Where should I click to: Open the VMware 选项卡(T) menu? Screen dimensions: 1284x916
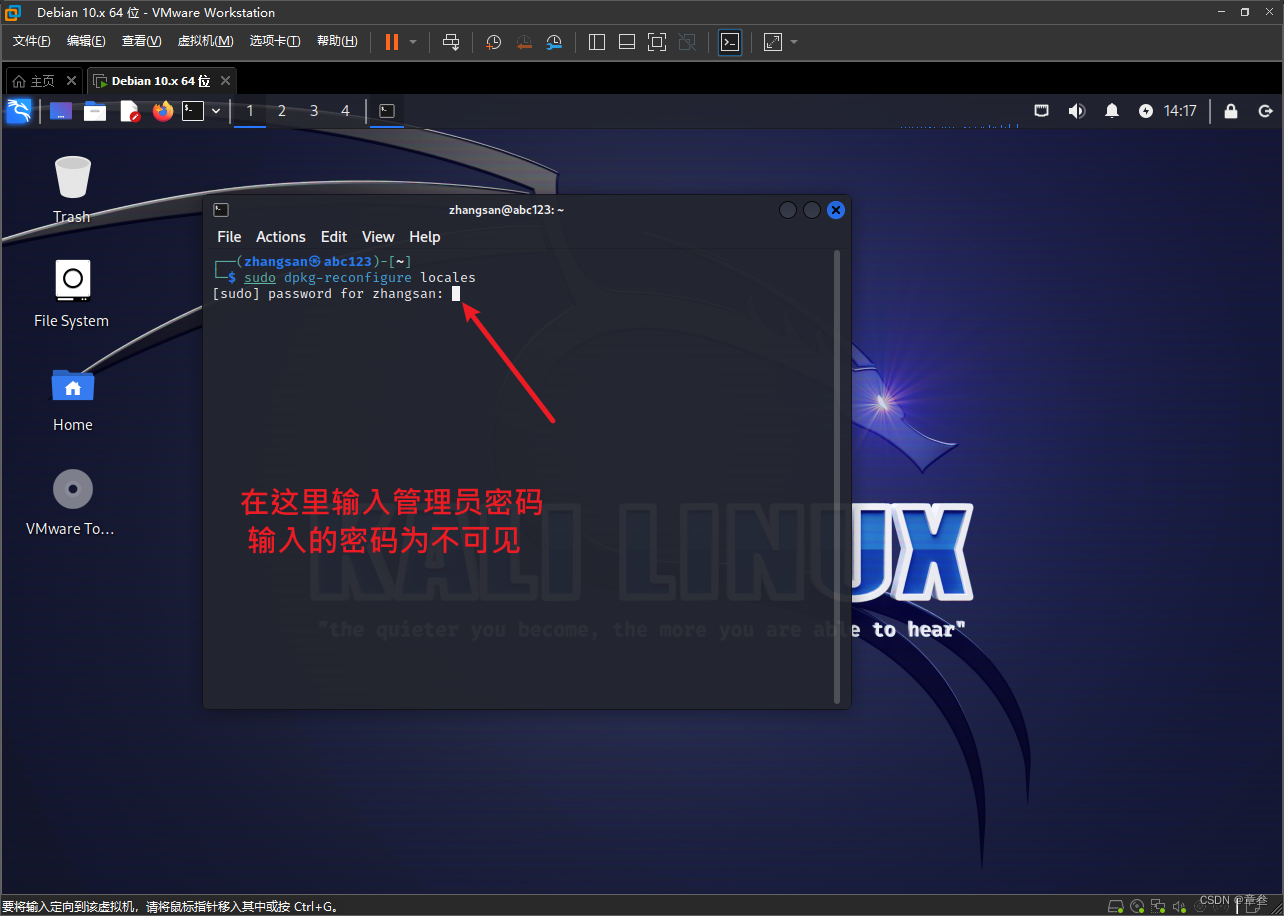click(275, 41)
